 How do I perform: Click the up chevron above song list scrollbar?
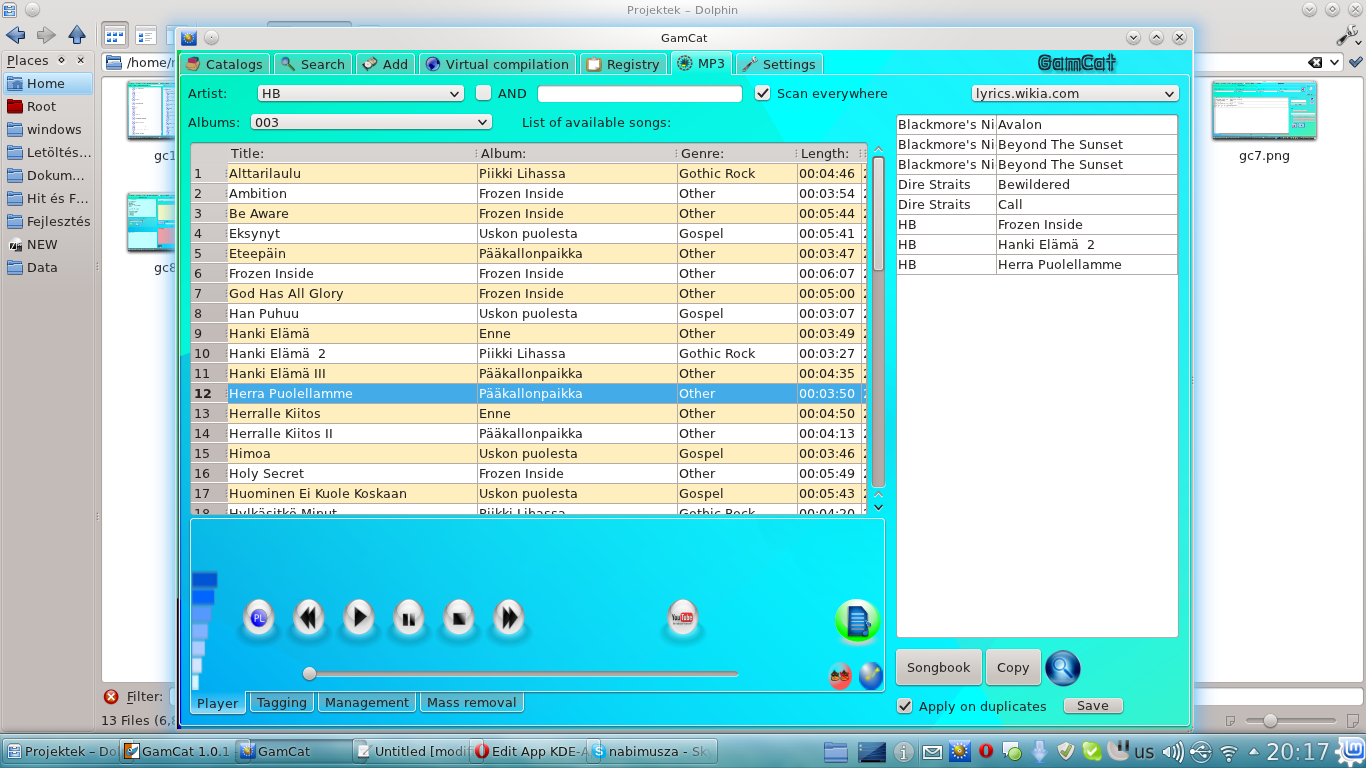tap(878, 151)
